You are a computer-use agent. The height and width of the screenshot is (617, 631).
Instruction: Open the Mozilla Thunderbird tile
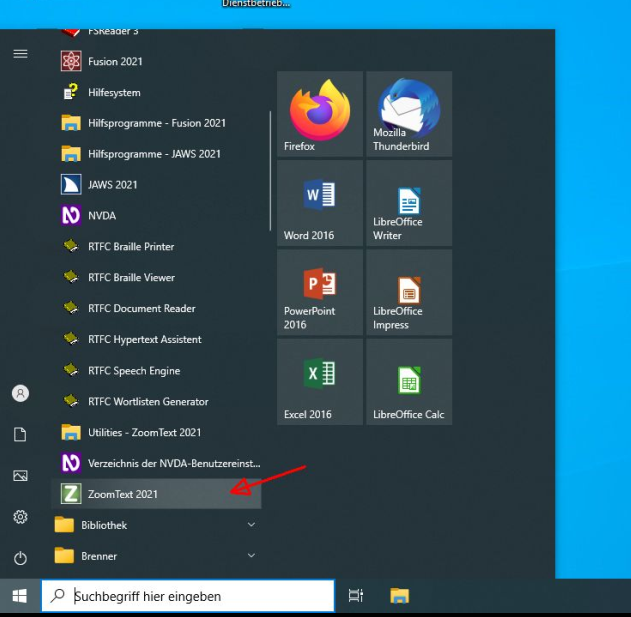[409, 114]
